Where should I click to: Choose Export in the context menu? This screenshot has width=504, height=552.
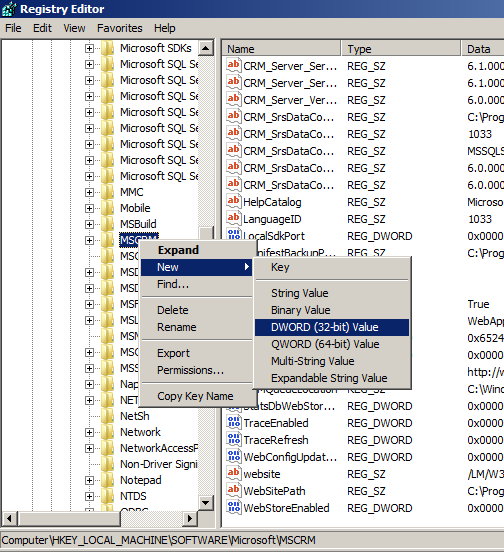coord(196,353)
